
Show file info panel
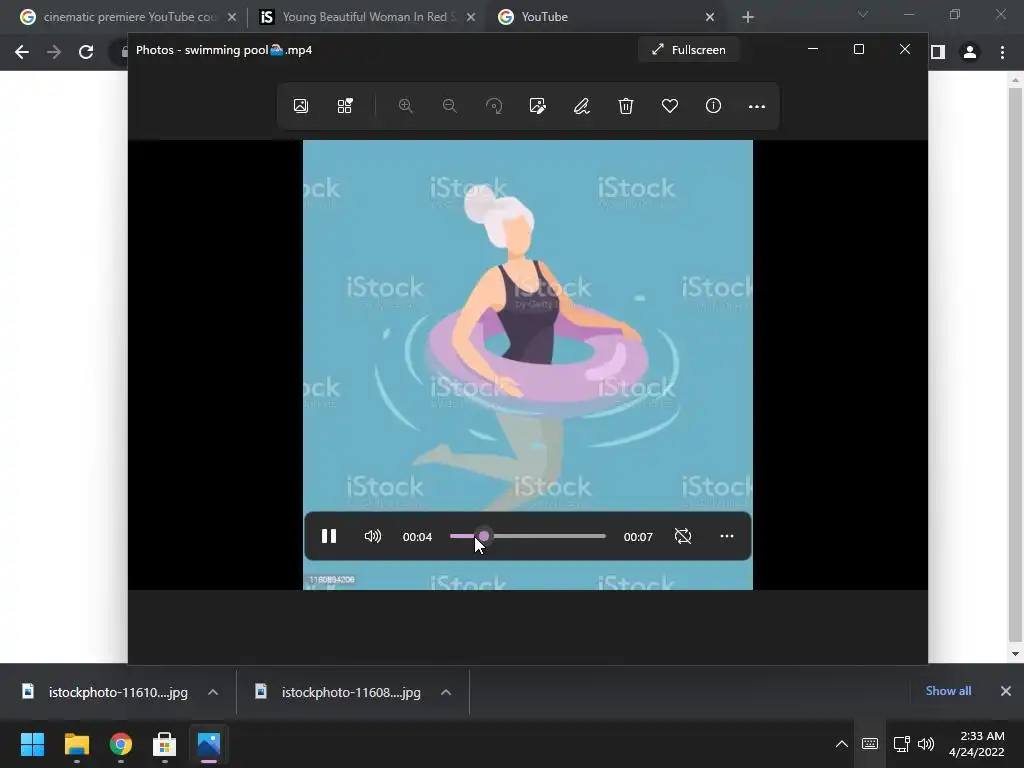click(x=713, y=106)
